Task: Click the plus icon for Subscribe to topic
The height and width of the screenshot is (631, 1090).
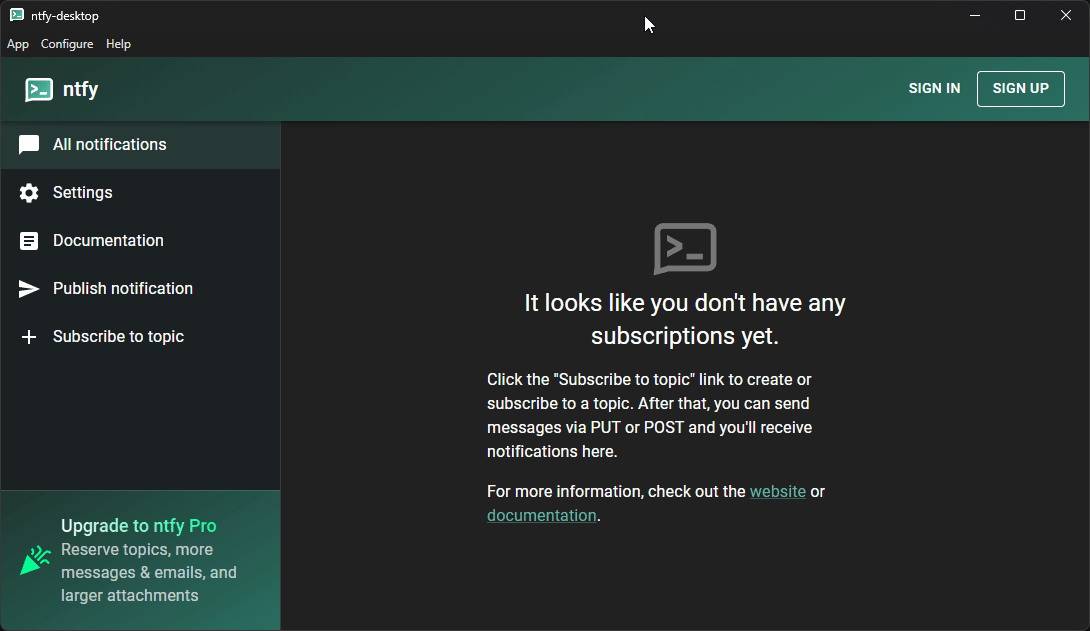Action: [x=29, y=336]
